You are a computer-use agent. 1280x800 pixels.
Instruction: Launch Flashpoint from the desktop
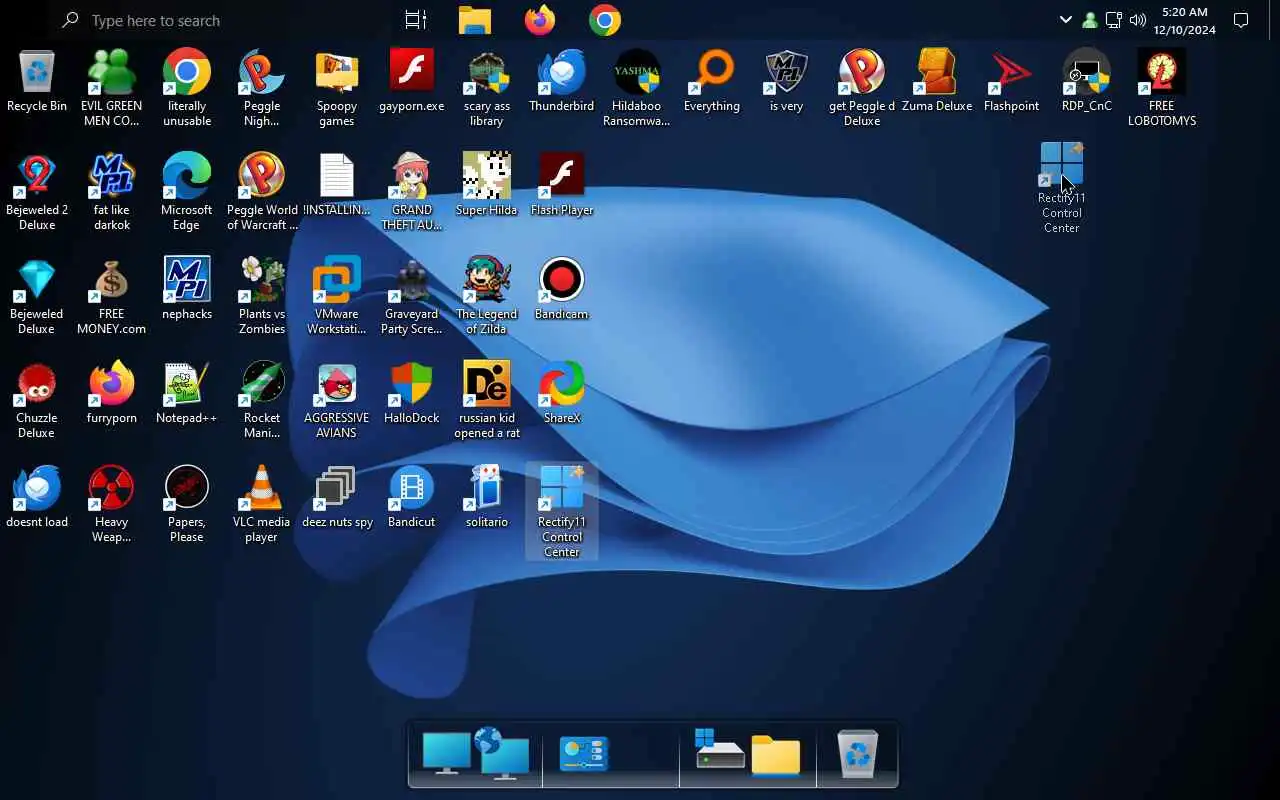point(1012,82)
